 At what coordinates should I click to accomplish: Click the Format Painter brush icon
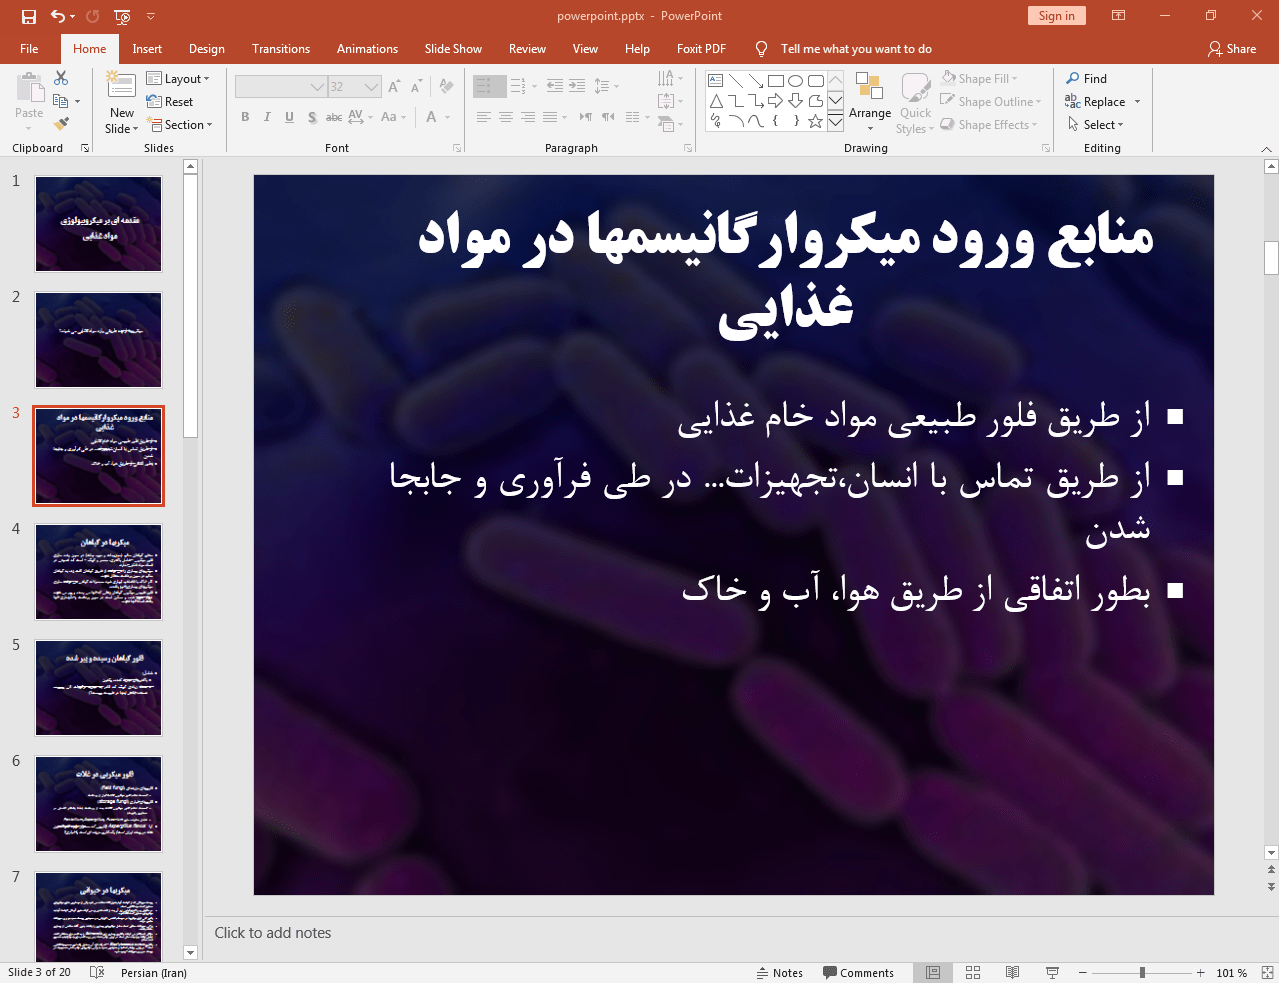61,124
